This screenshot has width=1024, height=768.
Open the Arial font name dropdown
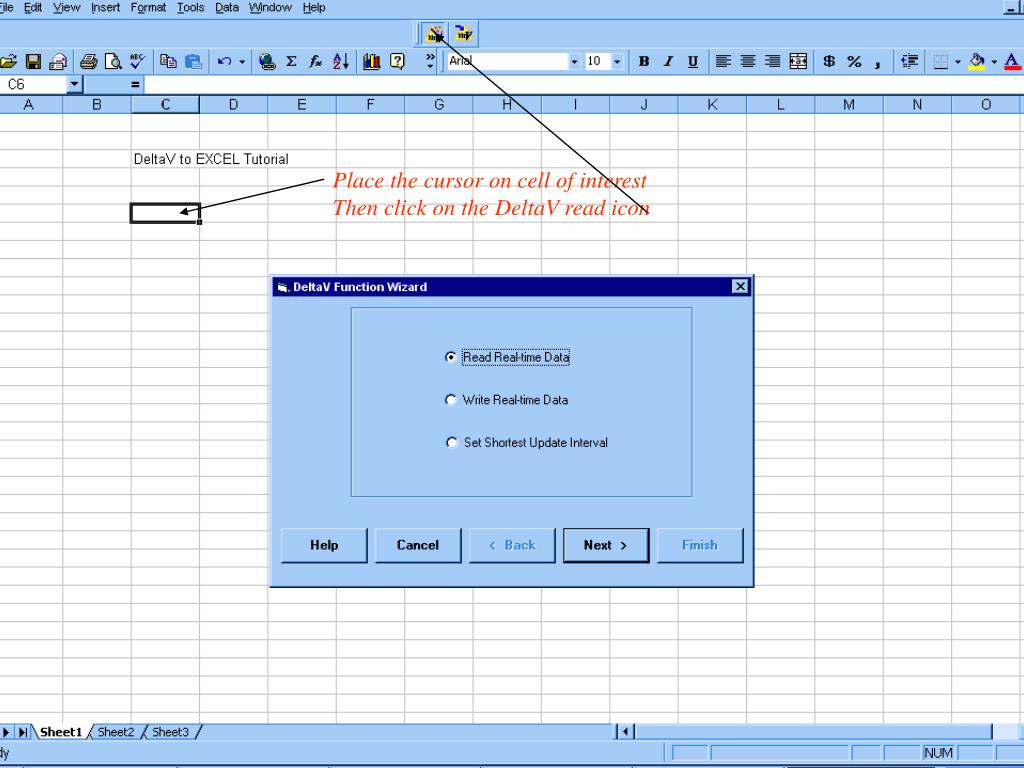574,61
